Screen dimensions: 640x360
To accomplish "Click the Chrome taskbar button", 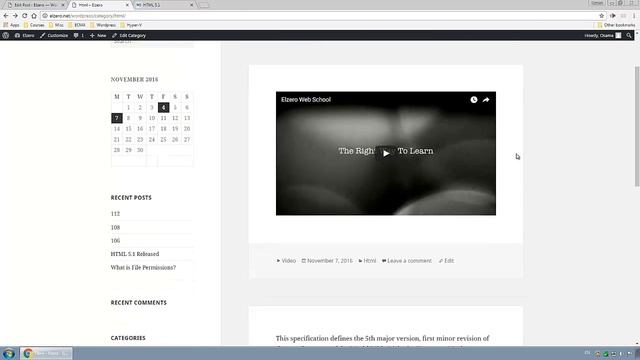I will coord(46,353).
